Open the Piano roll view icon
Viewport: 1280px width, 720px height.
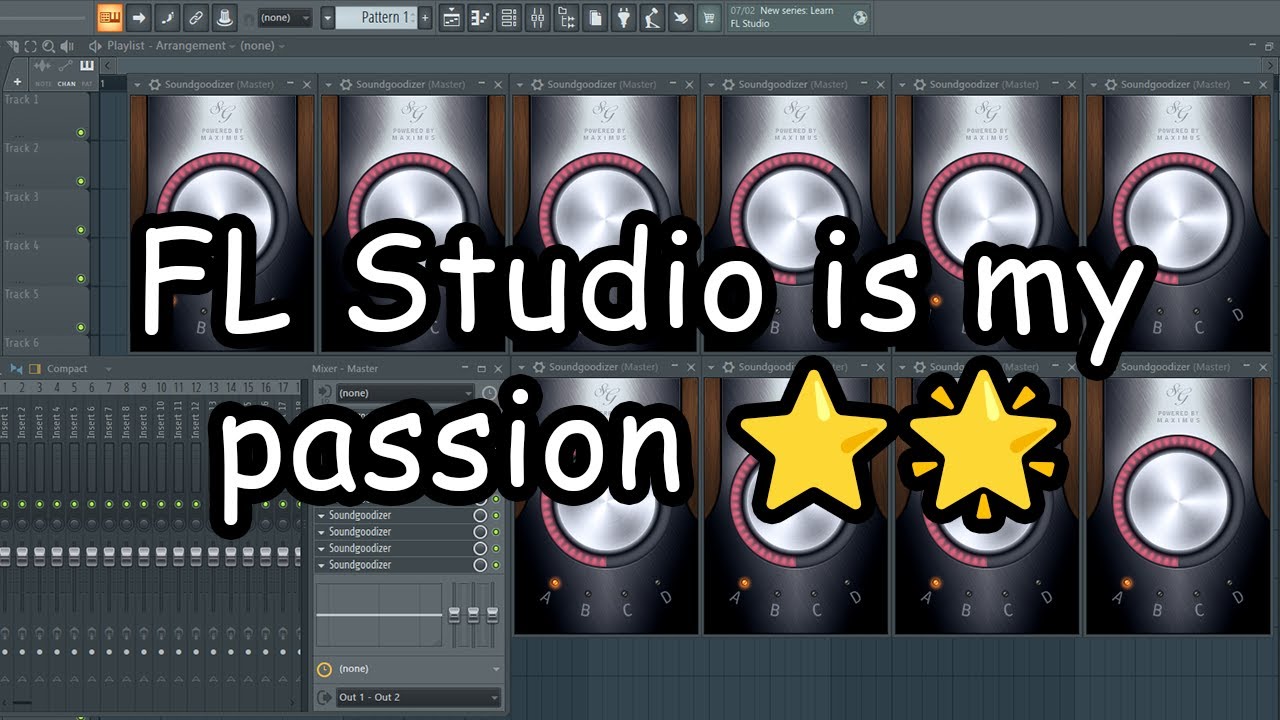point(480,17)
